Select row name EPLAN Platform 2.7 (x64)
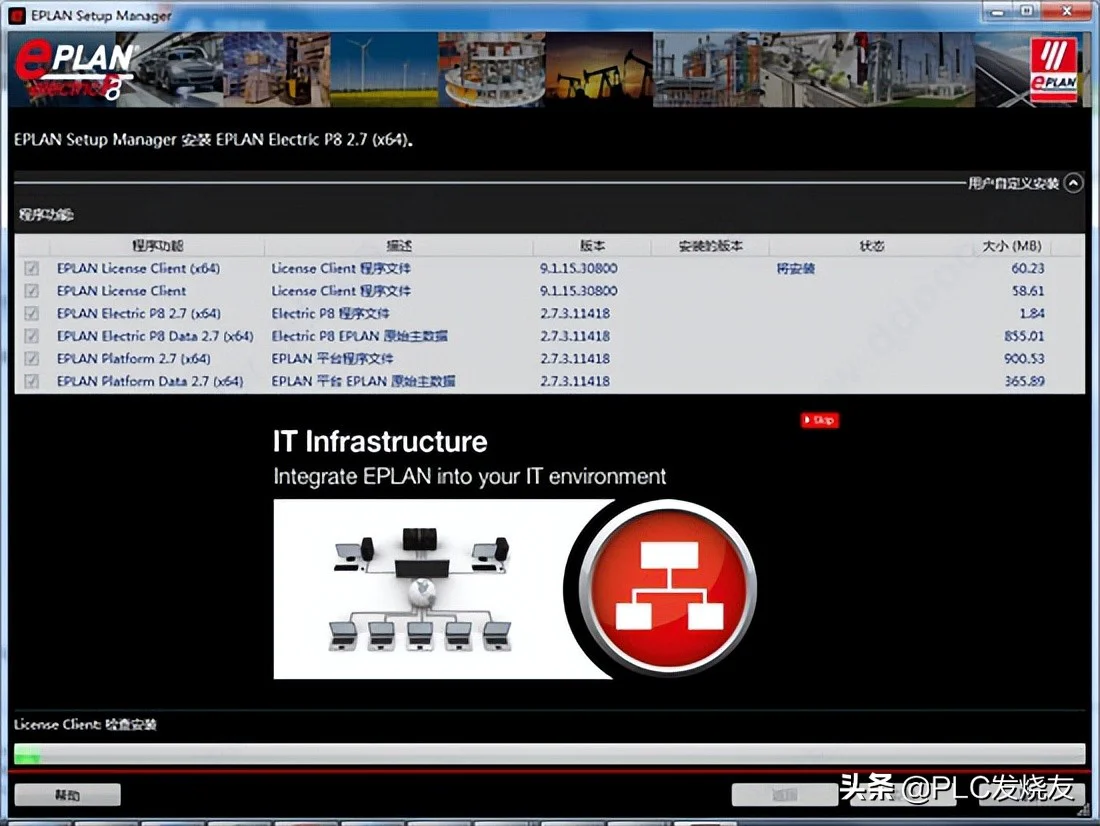1100x826 pixels. pos(133,358)
